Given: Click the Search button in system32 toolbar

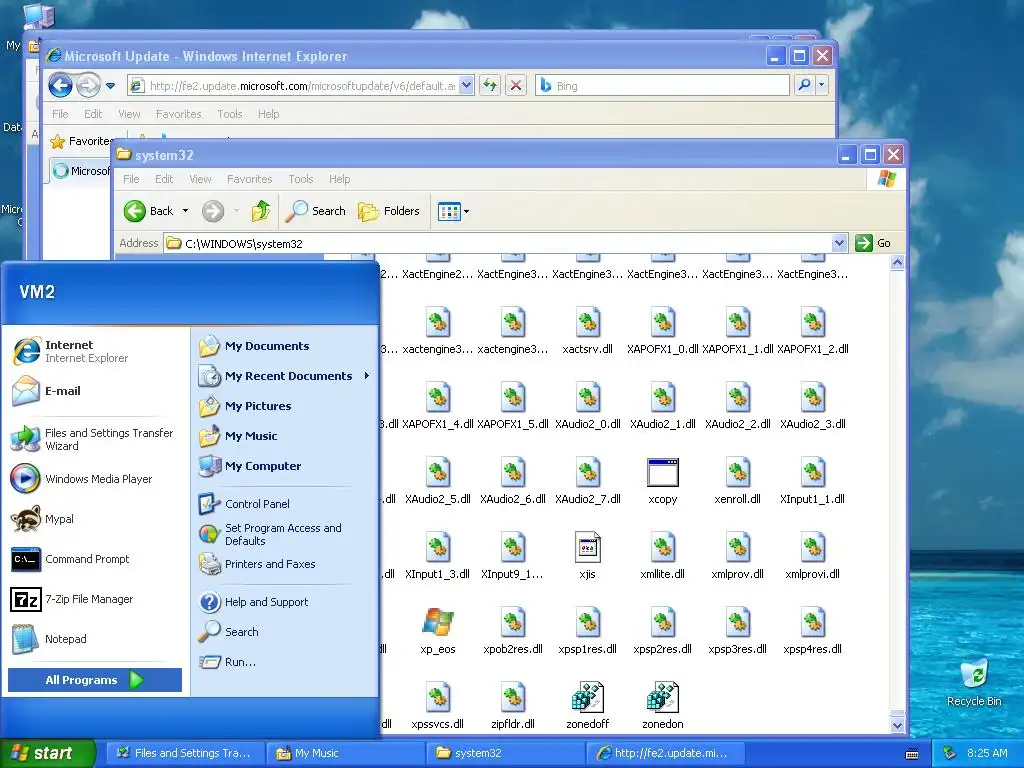Looking at the screenshot, I should coord(315,211).
